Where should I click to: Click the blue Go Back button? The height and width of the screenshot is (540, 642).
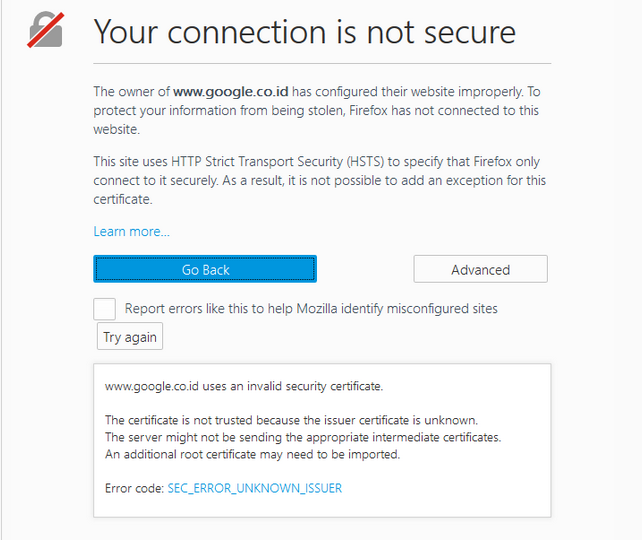(x=205, y=269)
